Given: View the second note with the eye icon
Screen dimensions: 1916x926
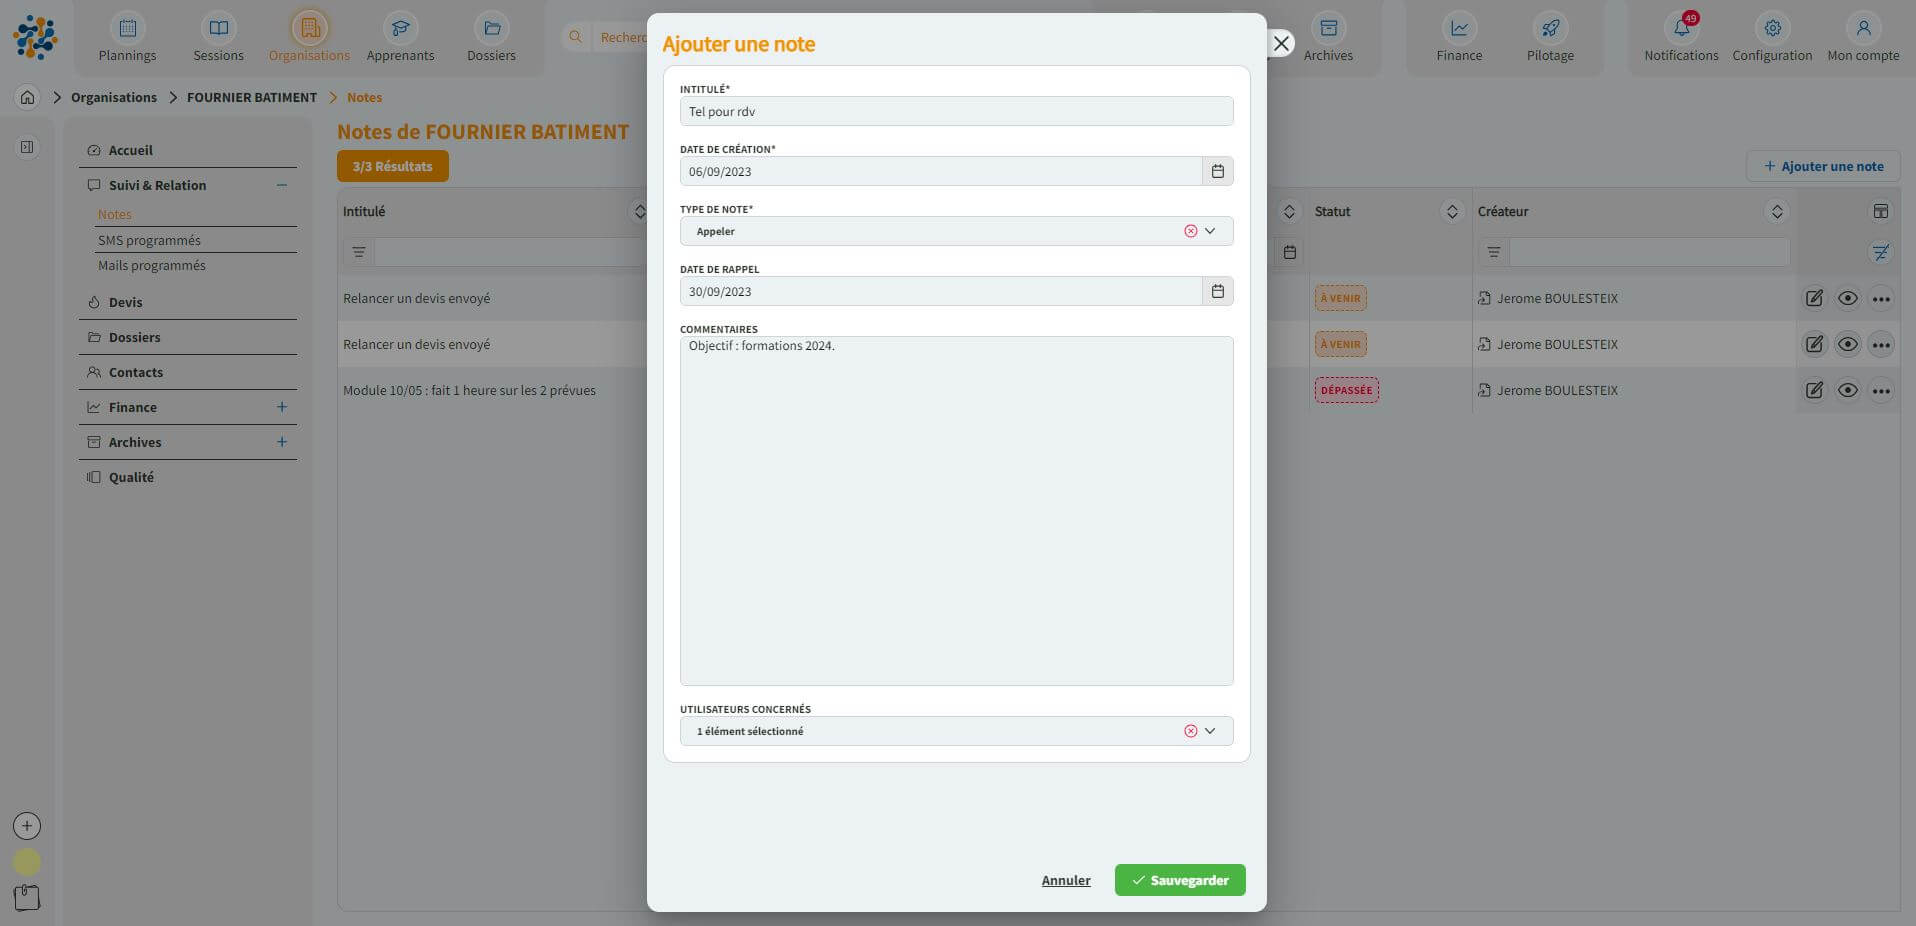Looking at the screenshot, I should tap(1847, 344).
